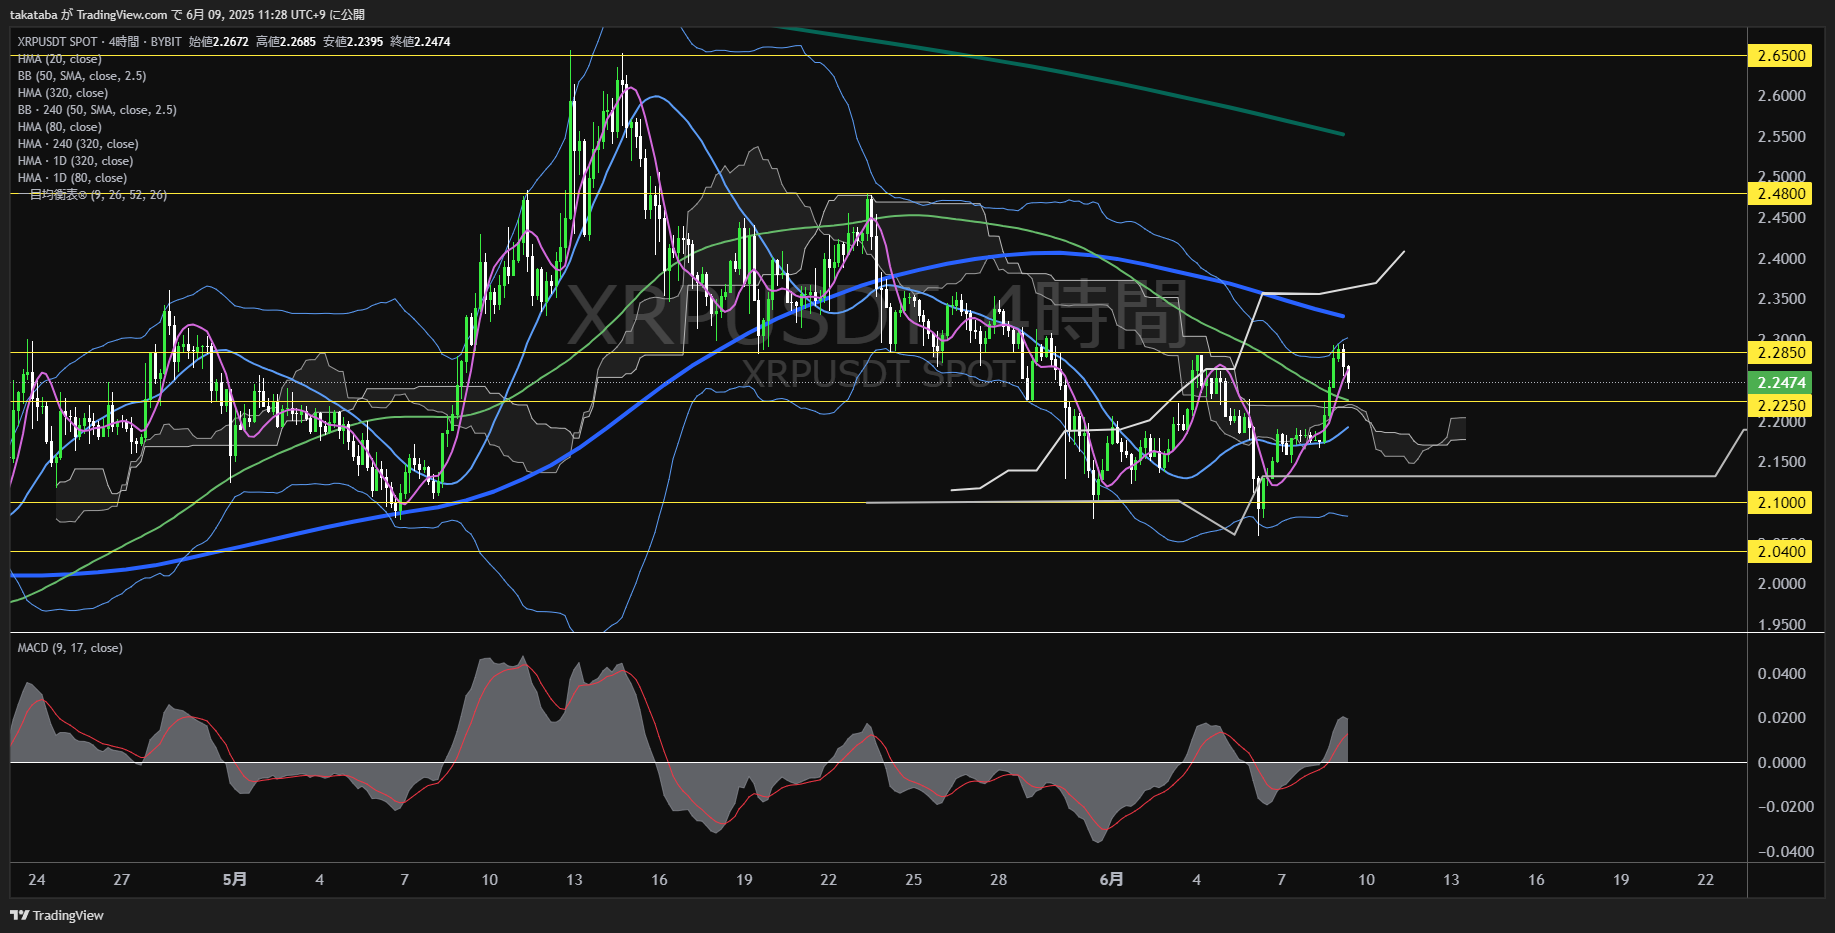Select the MACD (9, 17, close) pane legend
1835x933 pixels.
(70, 648)
